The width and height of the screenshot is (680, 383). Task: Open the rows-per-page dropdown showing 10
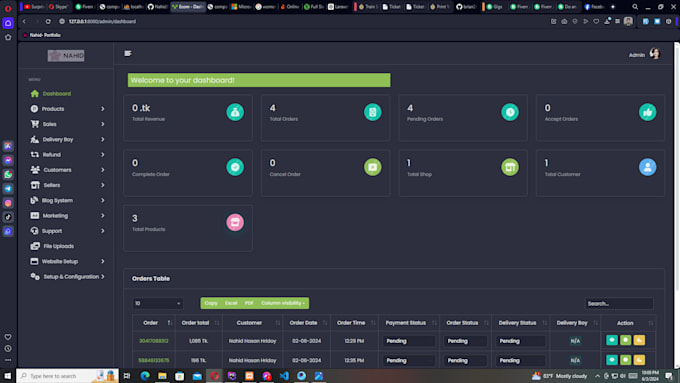[x=157, y=304]
